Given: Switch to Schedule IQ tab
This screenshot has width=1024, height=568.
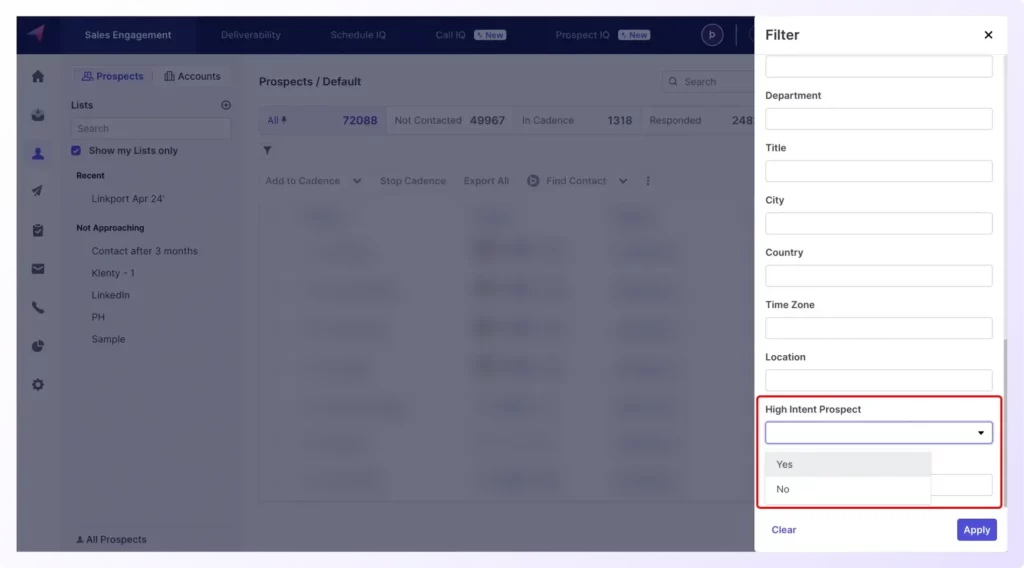Looking at the screenshot, I should coord(358,35).
